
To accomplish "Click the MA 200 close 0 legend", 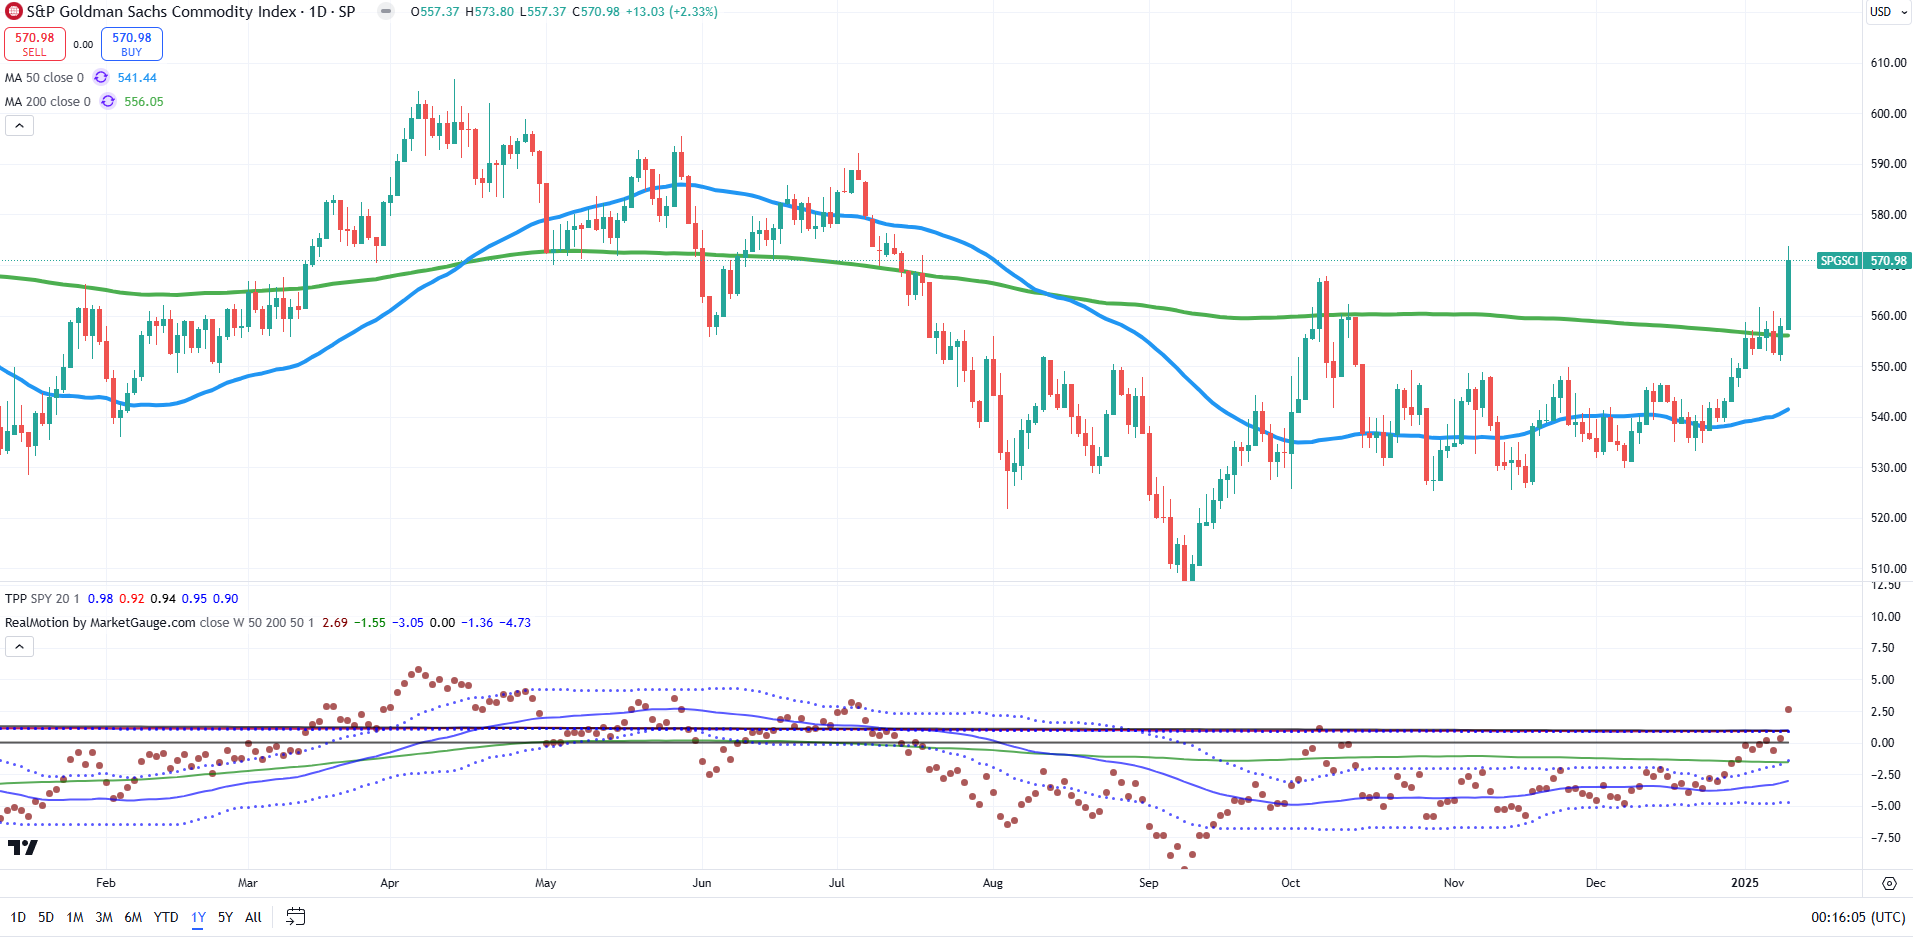I will point(48,102).
